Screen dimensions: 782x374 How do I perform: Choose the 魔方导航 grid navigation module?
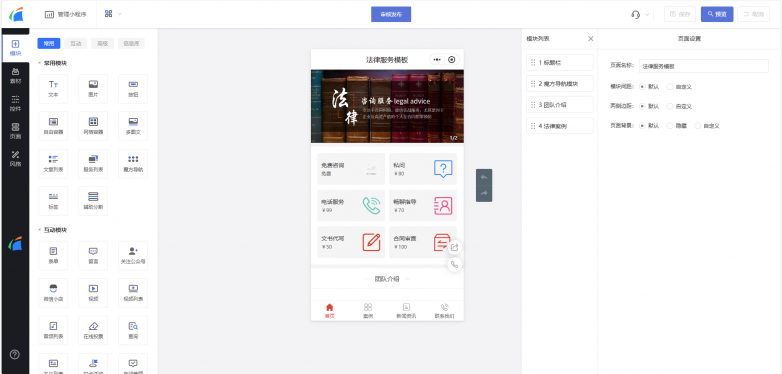(133, 164)
